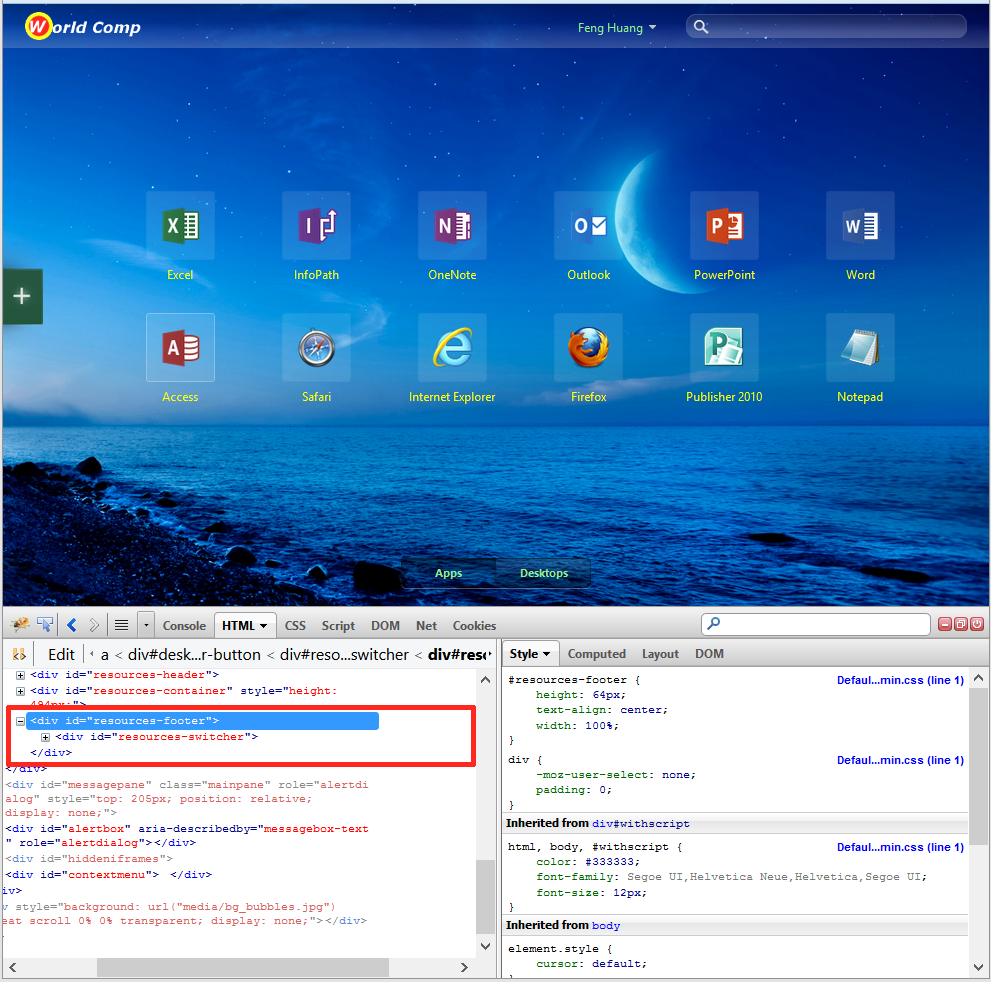The height and width of the screenshot is (982, 991).
Task: Click the Edit button in Firebug
Action: pyautogui.click(x=61, y=654)
